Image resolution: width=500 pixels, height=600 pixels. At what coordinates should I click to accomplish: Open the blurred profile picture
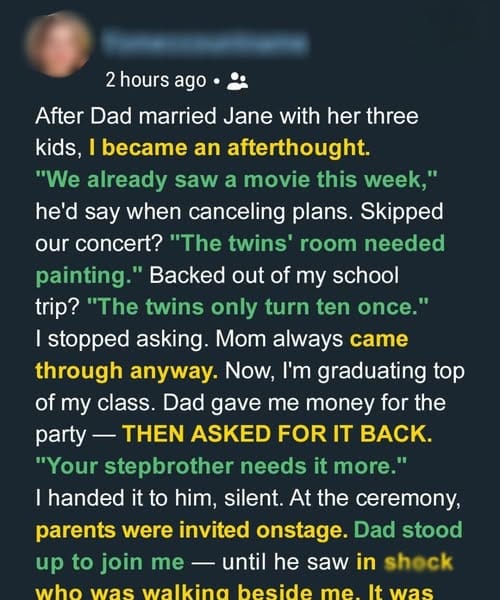[59, 44]
